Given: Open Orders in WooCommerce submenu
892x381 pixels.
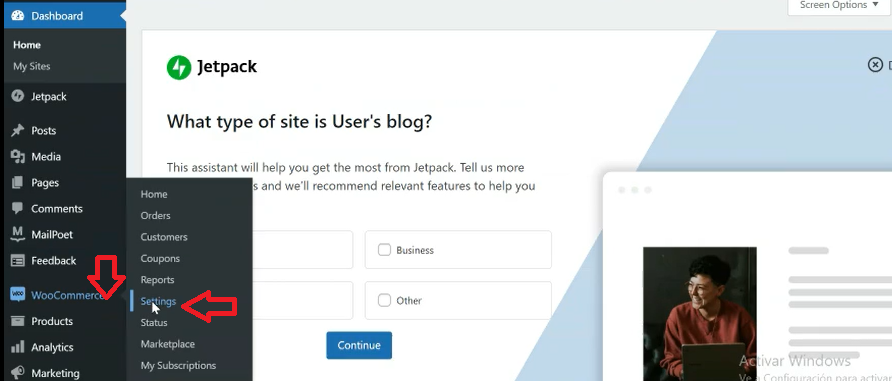Looking at the screenshot, I should coord(155,216).
